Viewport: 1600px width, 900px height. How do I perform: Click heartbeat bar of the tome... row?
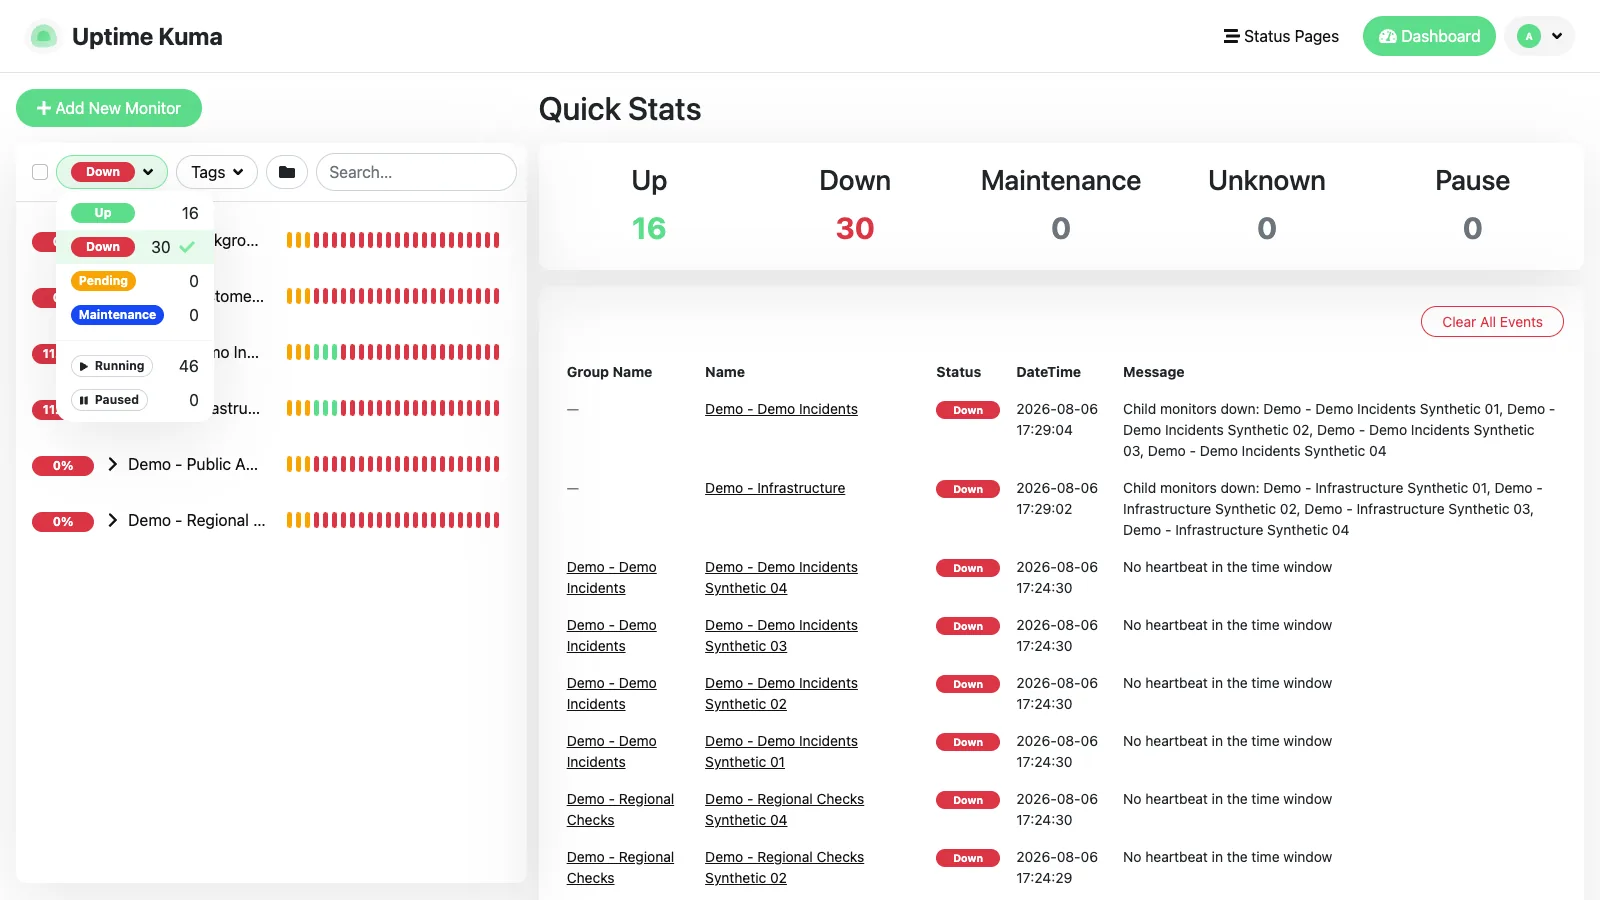coord(393,296)
